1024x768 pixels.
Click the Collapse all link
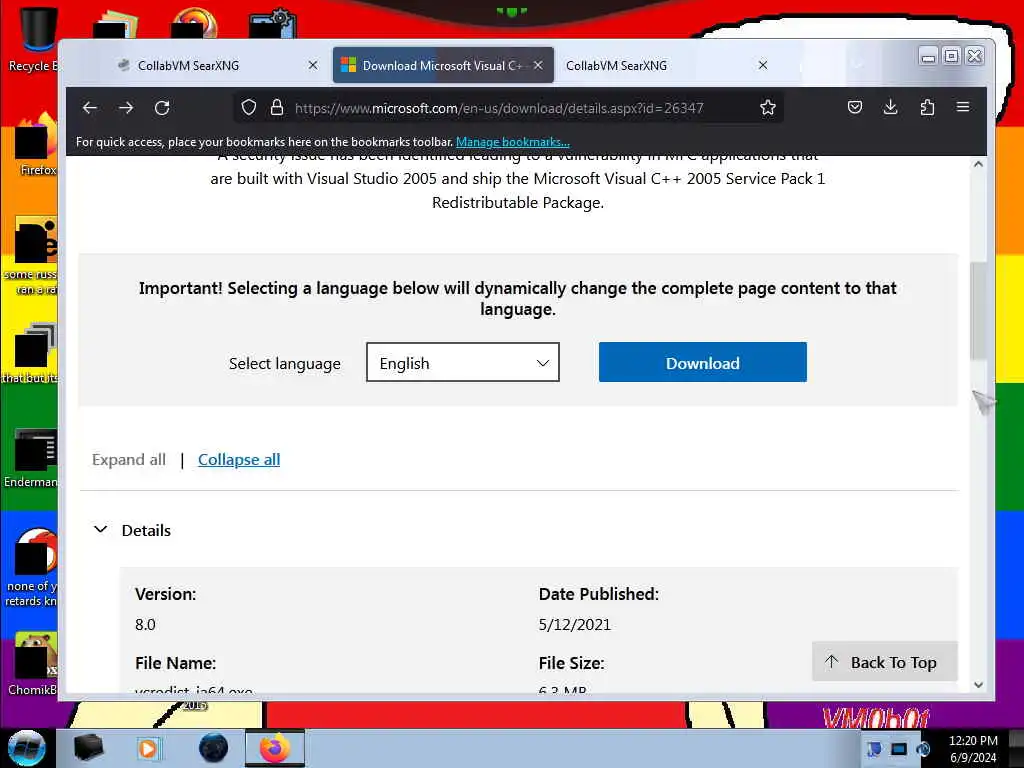(x=239, y=460)
